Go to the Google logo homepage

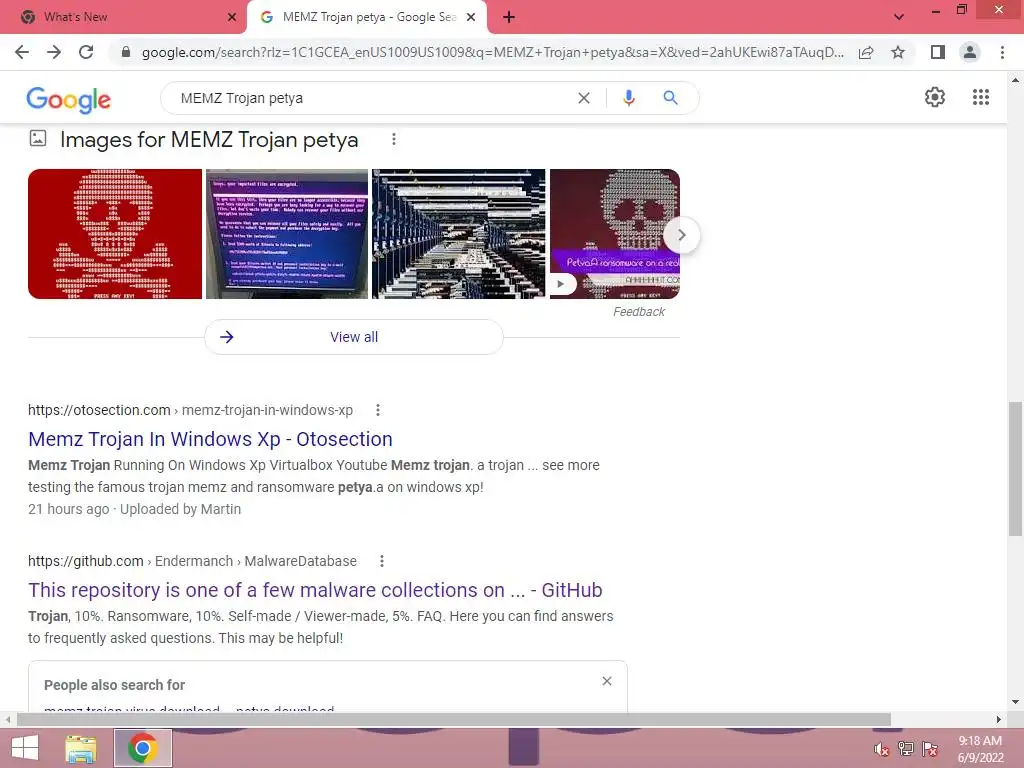coord(69,99)
